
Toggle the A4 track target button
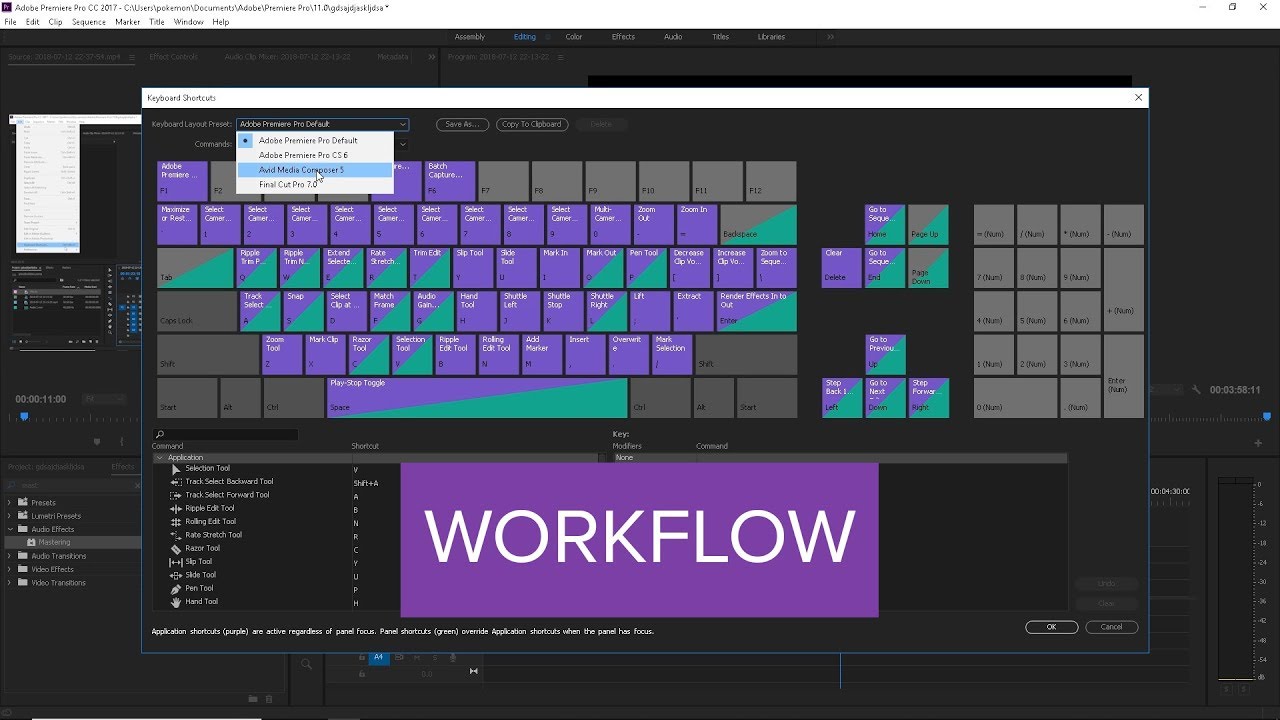tap(378, 657)
